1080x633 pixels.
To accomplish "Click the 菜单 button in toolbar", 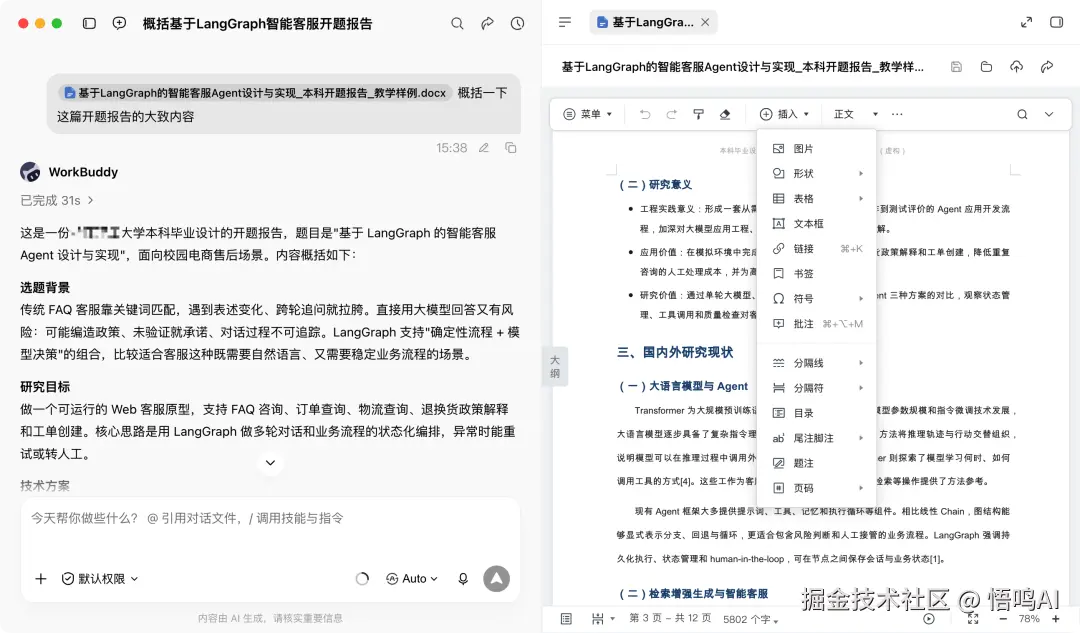I will [588, 114].
